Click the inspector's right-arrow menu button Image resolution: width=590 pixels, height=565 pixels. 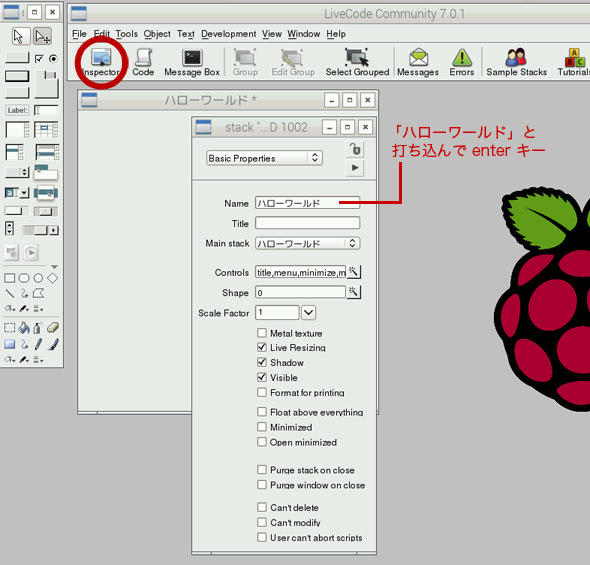tap(355, 168)
